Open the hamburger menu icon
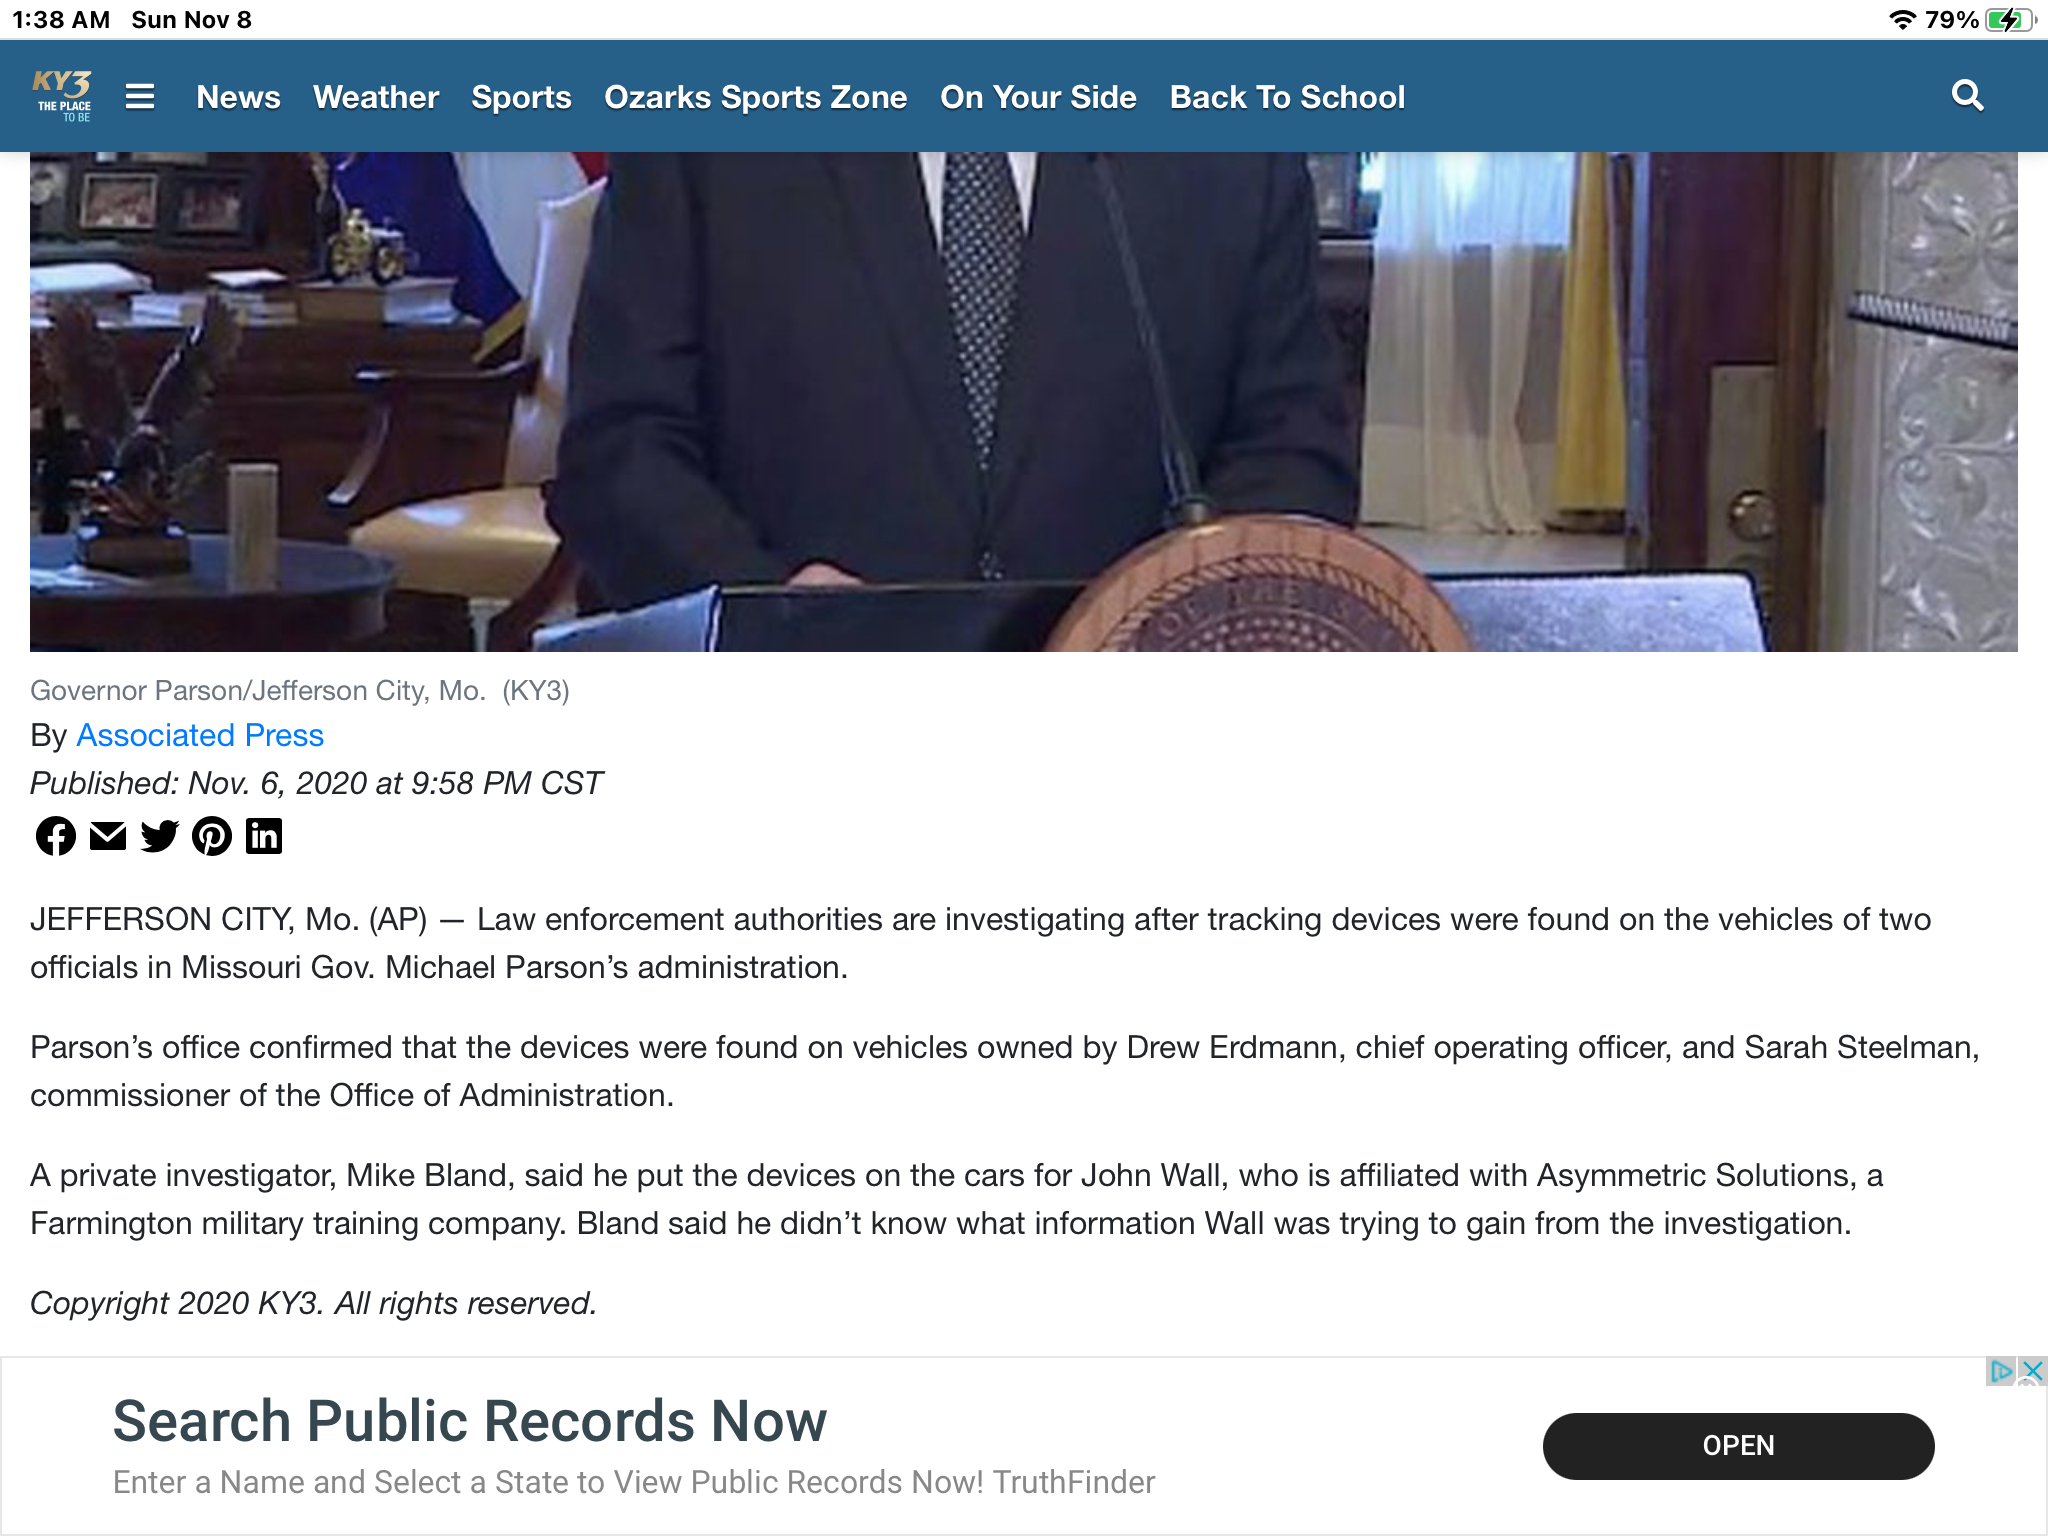 tap(140, 96)
